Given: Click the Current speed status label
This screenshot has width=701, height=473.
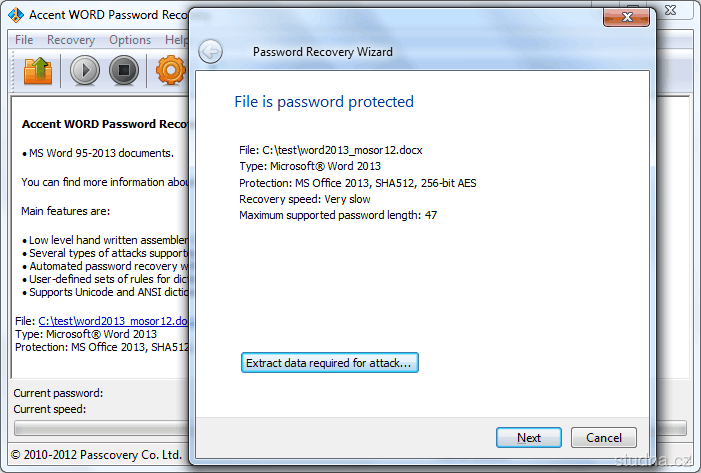Looking at the screenshot, I should click(50, 409).
